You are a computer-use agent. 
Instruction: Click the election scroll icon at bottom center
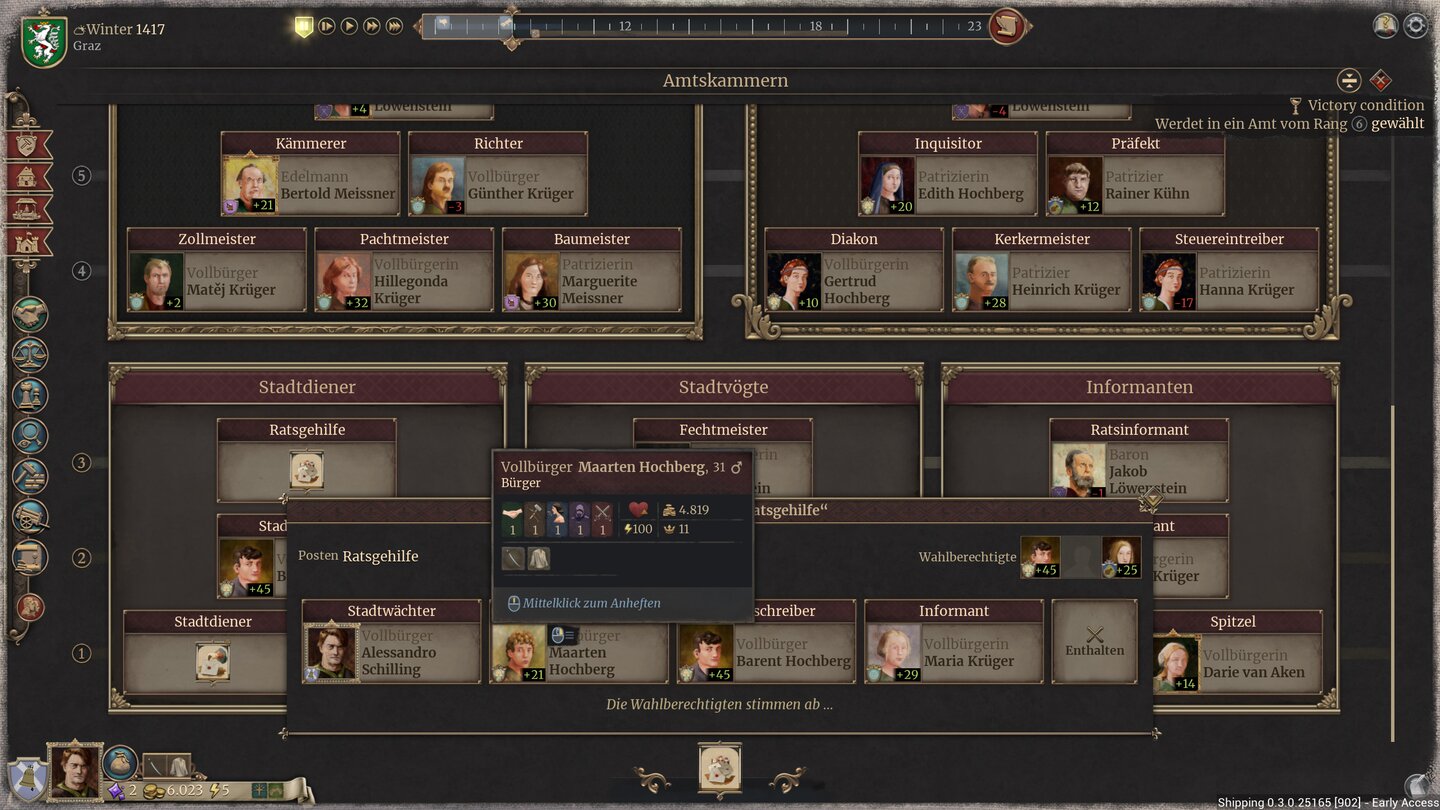click(x=720, y=768)
